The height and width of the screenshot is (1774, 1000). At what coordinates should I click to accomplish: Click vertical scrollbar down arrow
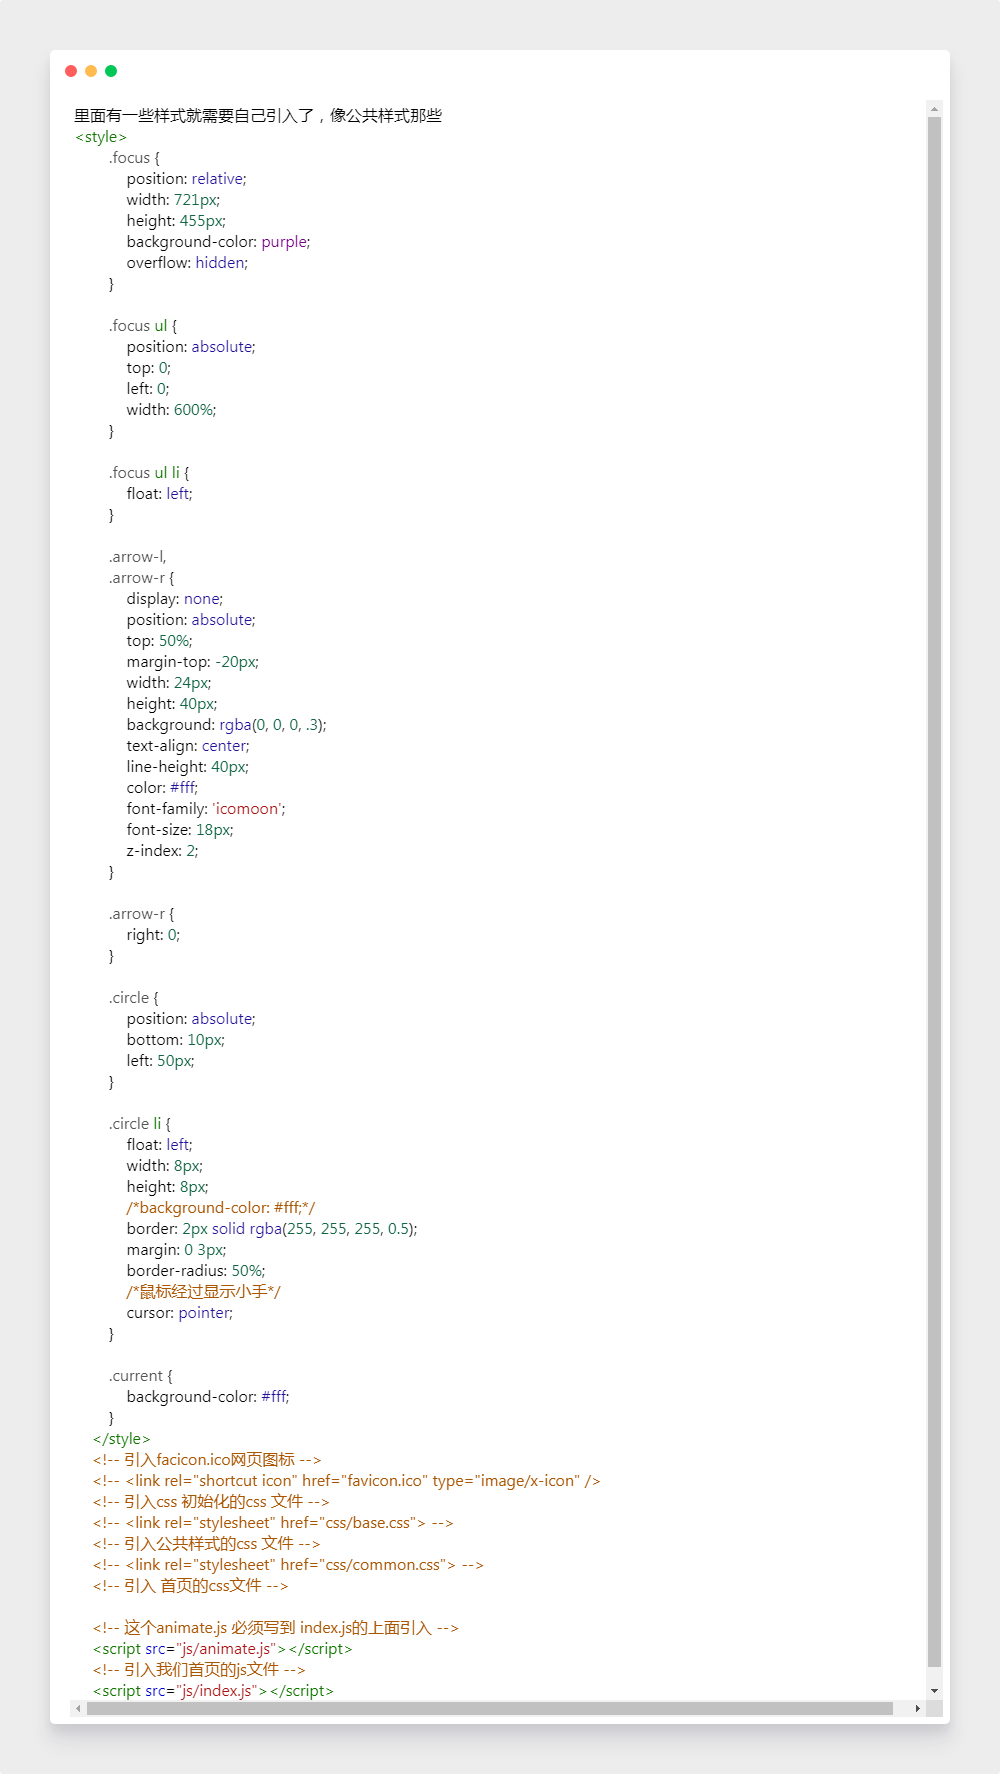[934, 1691]
